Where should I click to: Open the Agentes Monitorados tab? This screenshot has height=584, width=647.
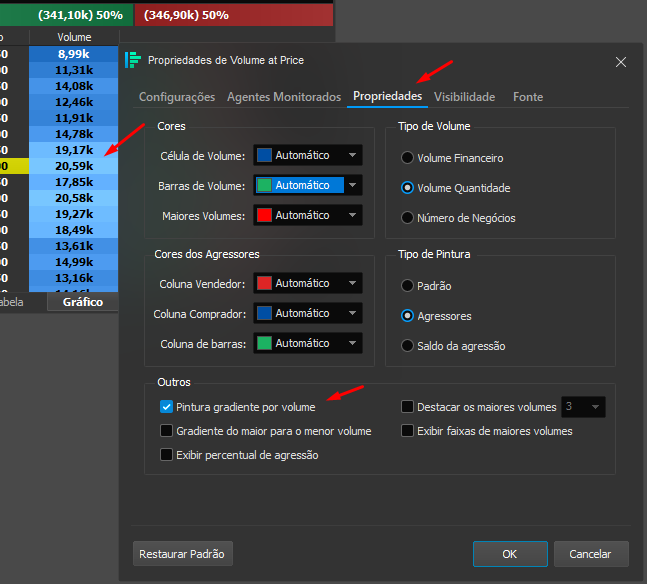tap(284, 97)
